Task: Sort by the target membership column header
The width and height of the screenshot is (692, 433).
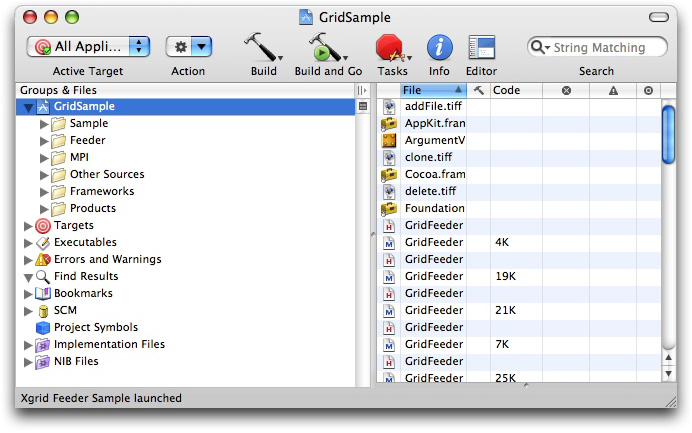Action: [x=648, y=90]
